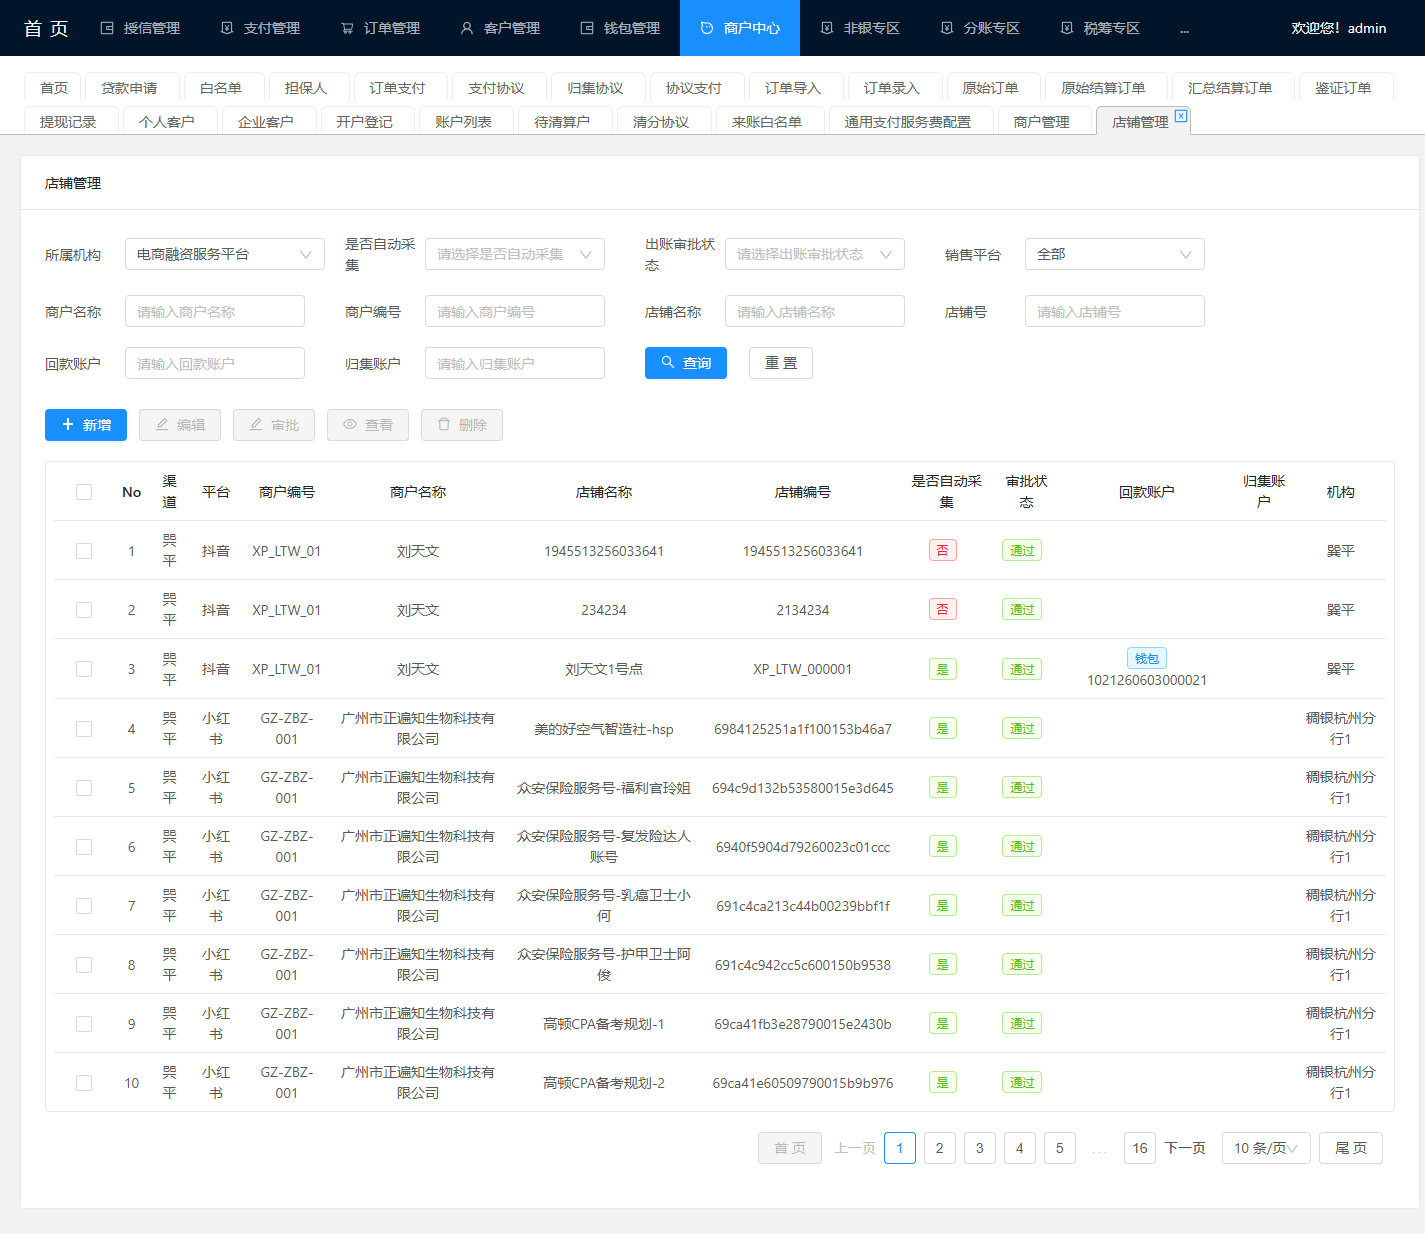
Task: Click the 税筹专区 nav icon
Action: (x=1067, y=28)
